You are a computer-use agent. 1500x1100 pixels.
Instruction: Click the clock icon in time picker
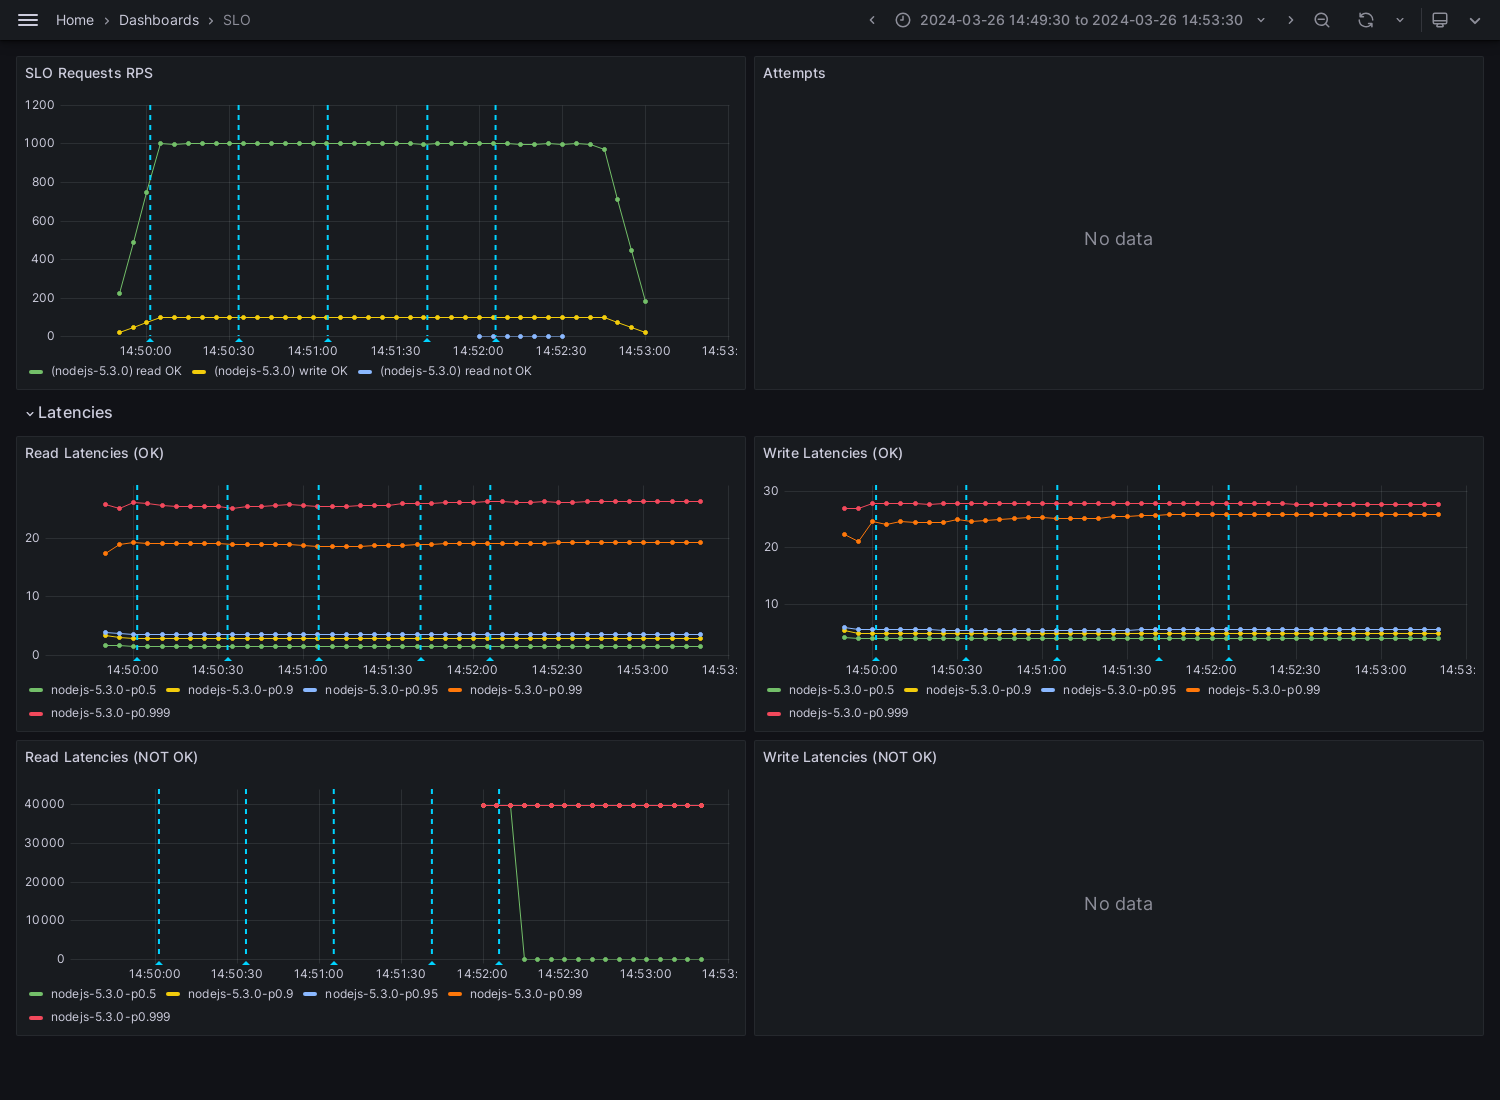[x=903, y=20]
